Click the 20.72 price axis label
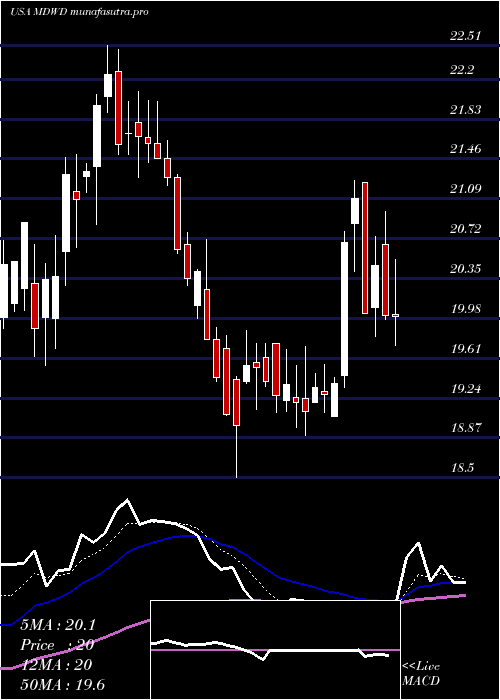This screenshot has height=700, width=500. click(x=465, y=229)
